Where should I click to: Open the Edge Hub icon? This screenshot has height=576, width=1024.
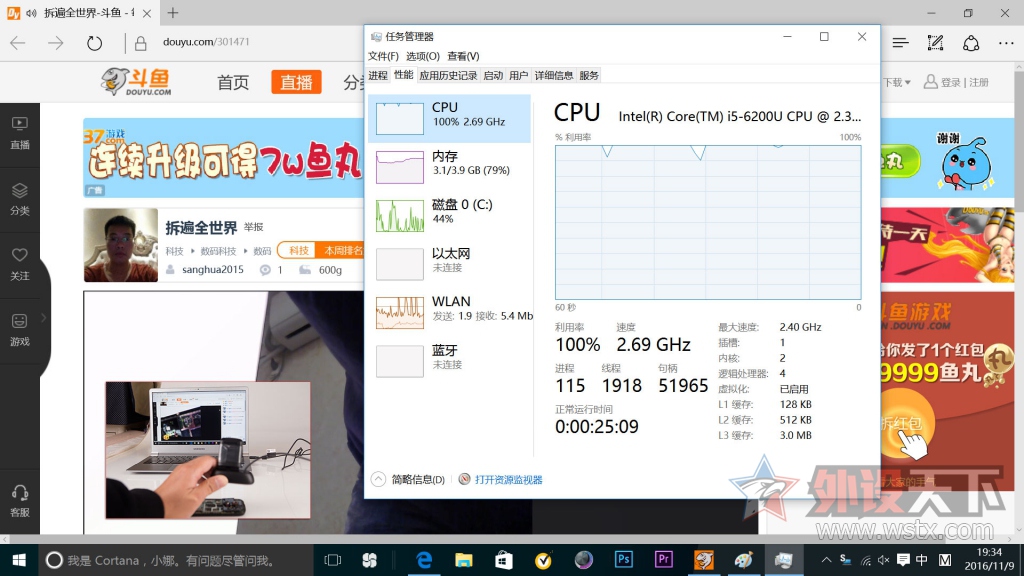tap(901, 43)
